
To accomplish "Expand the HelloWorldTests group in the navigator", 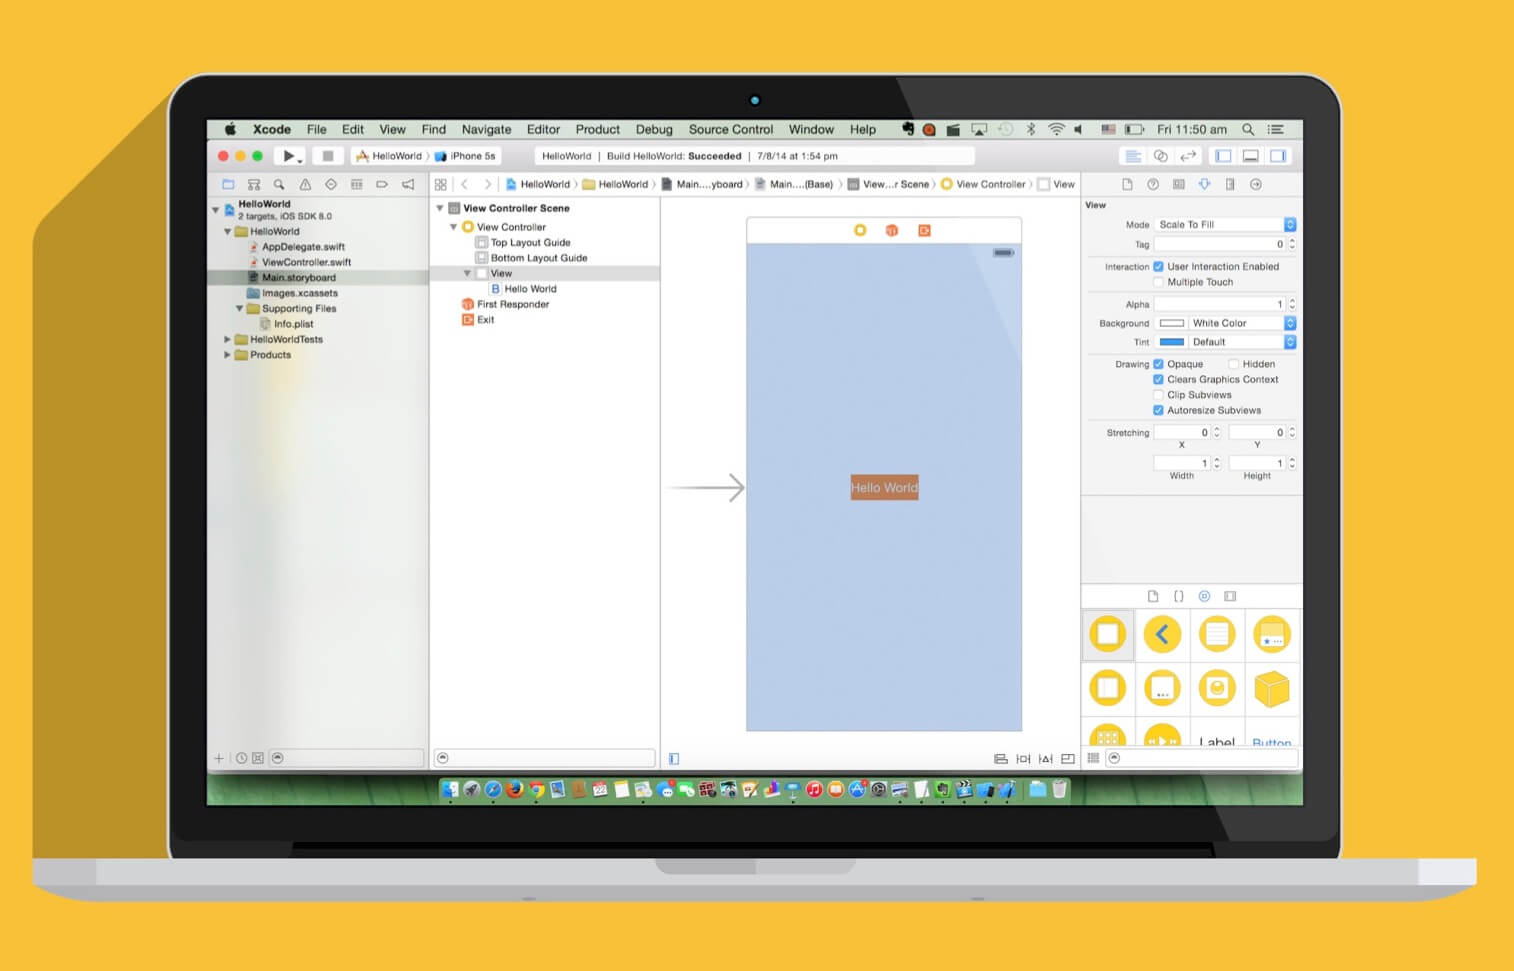I will (228, 339).
